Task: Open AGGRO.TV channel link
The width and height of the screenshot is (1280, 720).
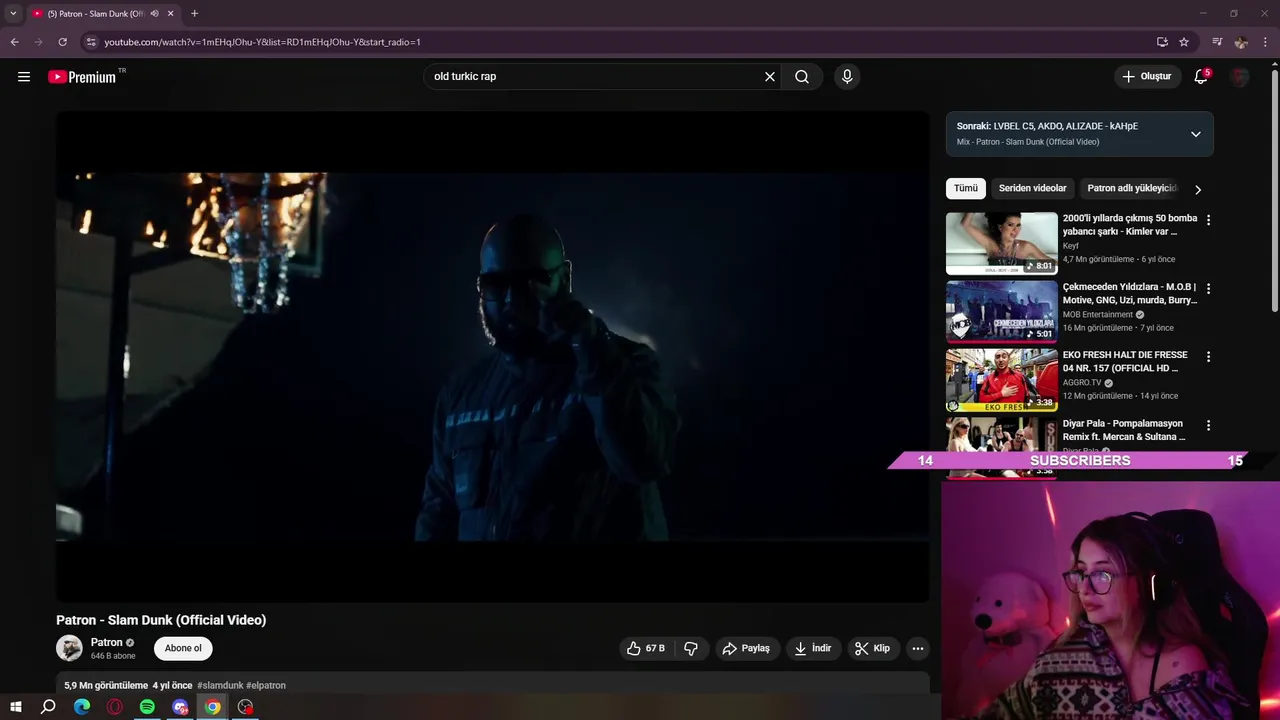Action: click(x=1082, y=383)
